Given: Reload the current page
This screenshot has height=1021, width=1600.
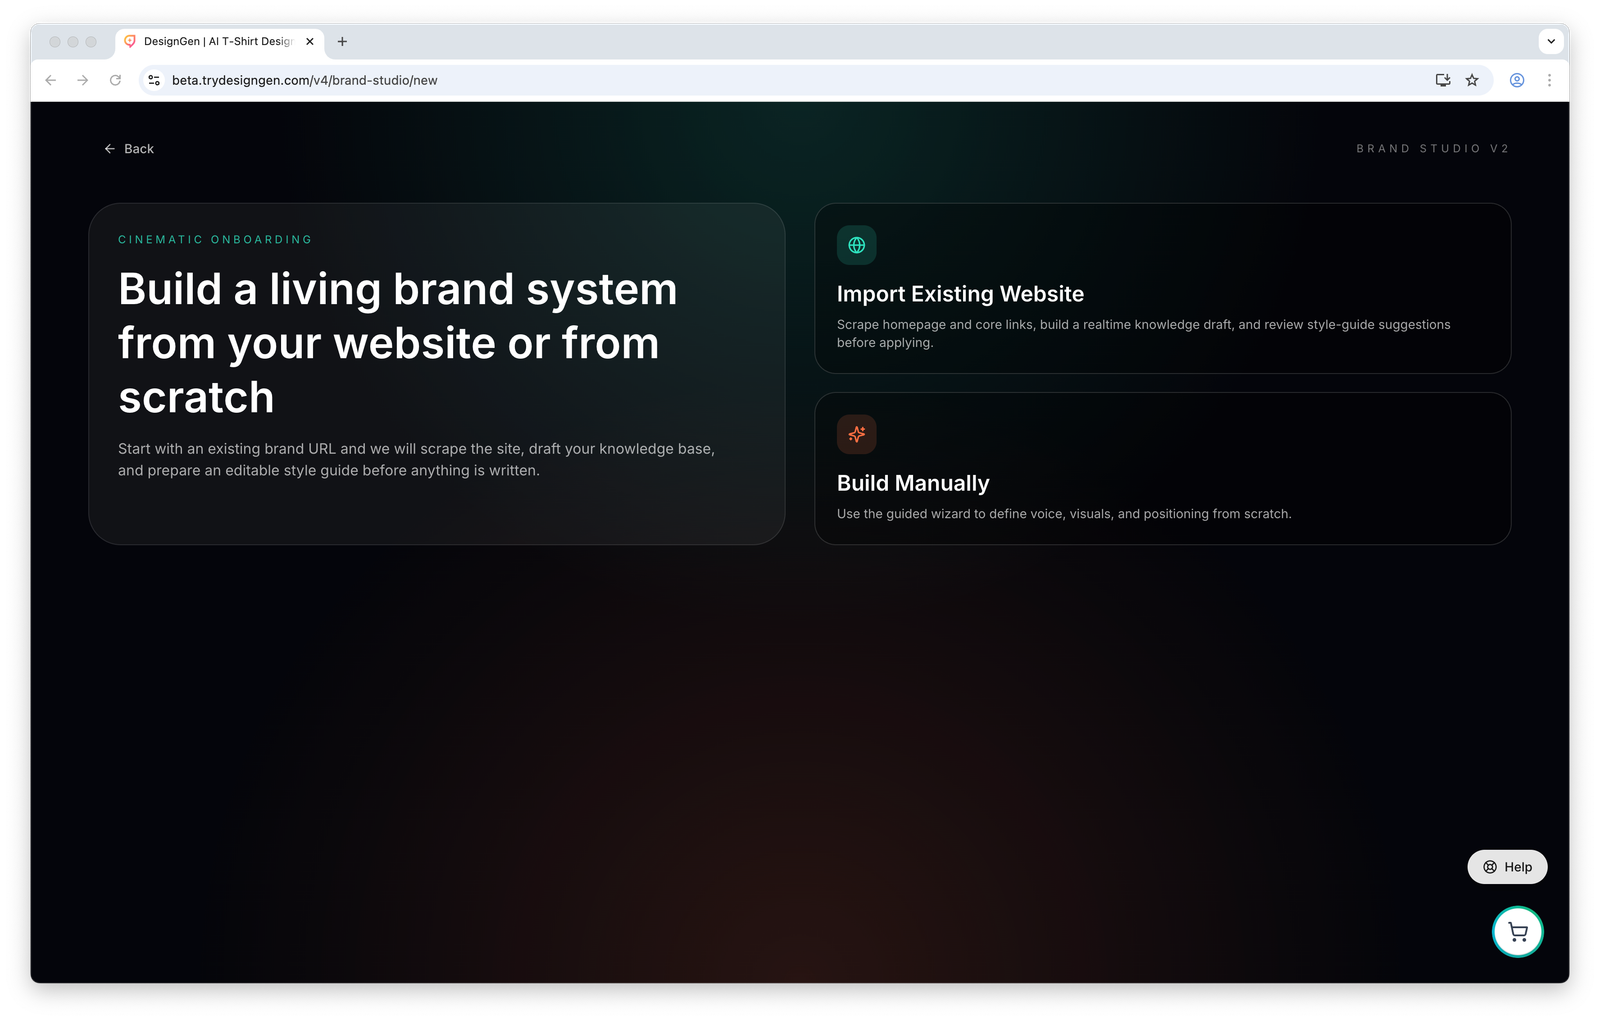Looking at the screenshot, I should (x=115, y=80).
